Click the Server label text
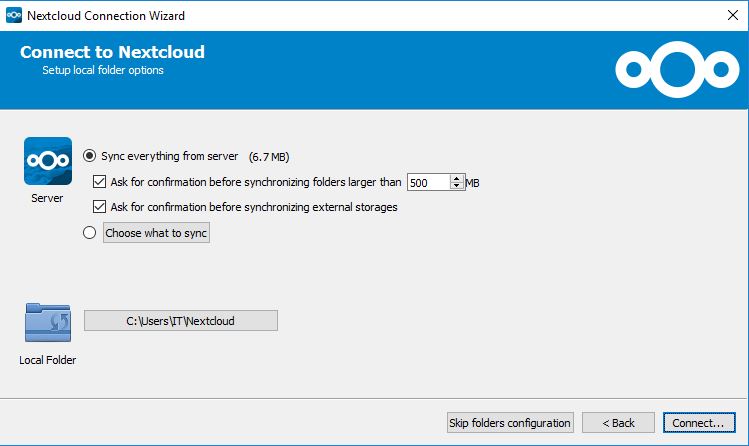Viewport: 749px width, 446px height. coord(47,198)
